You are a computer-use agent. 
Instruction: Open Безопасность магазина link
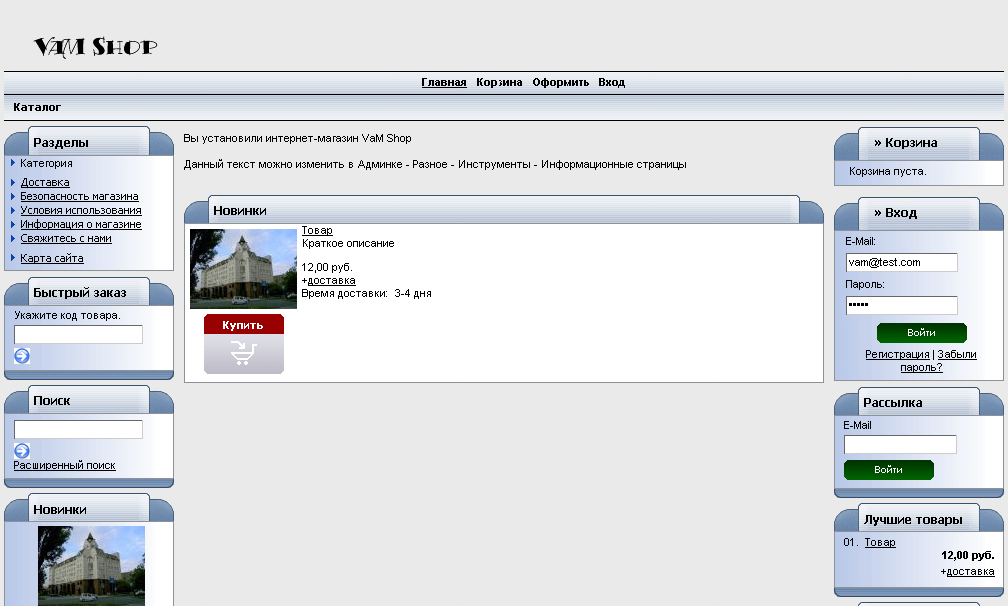pos(79,196)
